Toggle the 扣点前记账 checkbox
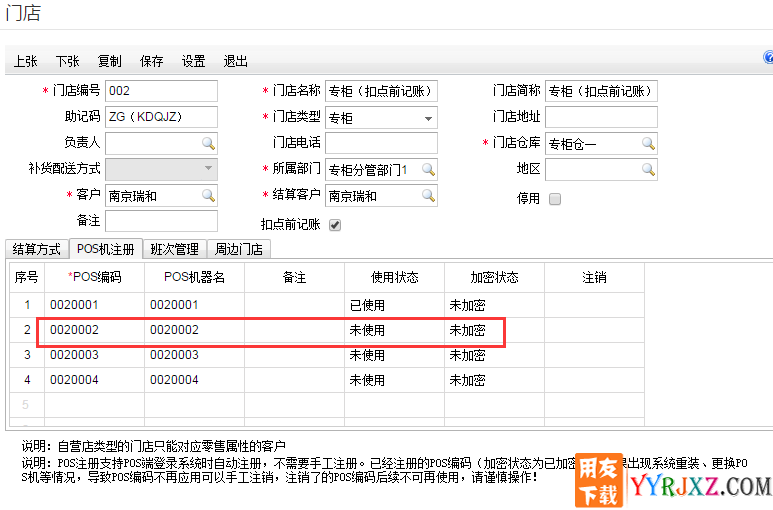 pyautogui.click(x=335, y=225)
